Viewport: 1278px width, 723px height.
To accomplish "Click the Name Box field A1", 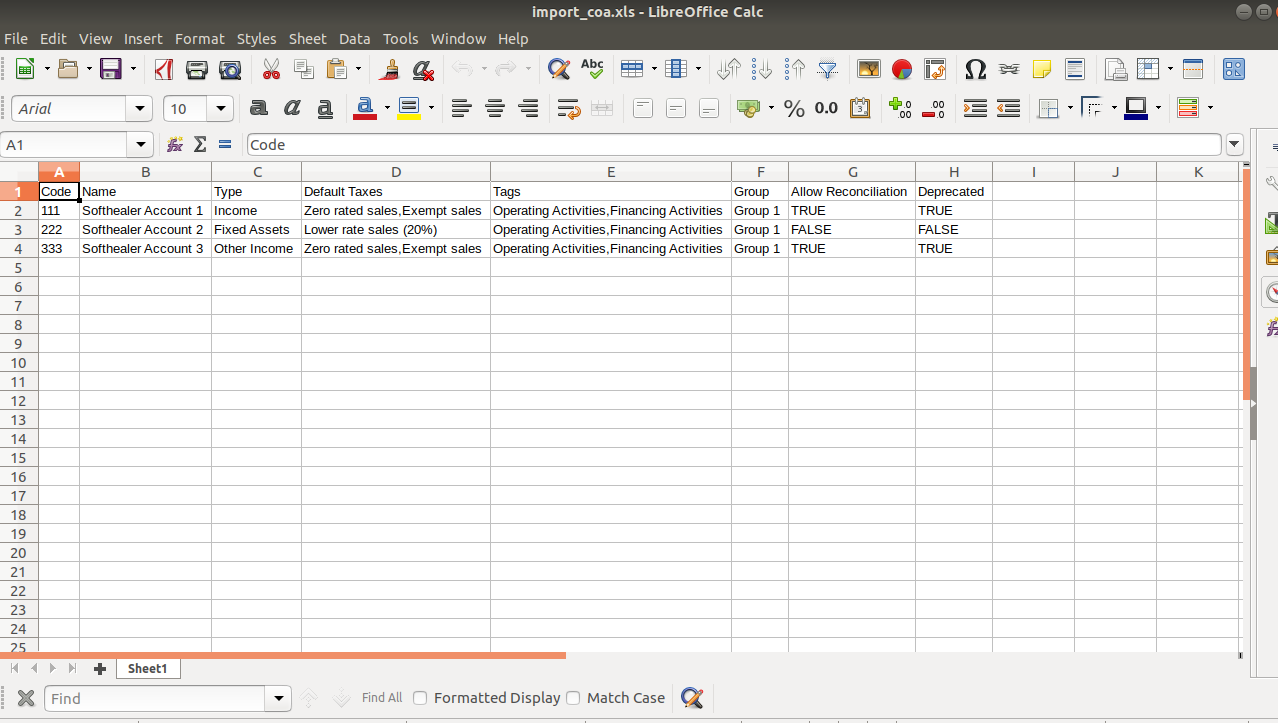I will pos(65,145).
